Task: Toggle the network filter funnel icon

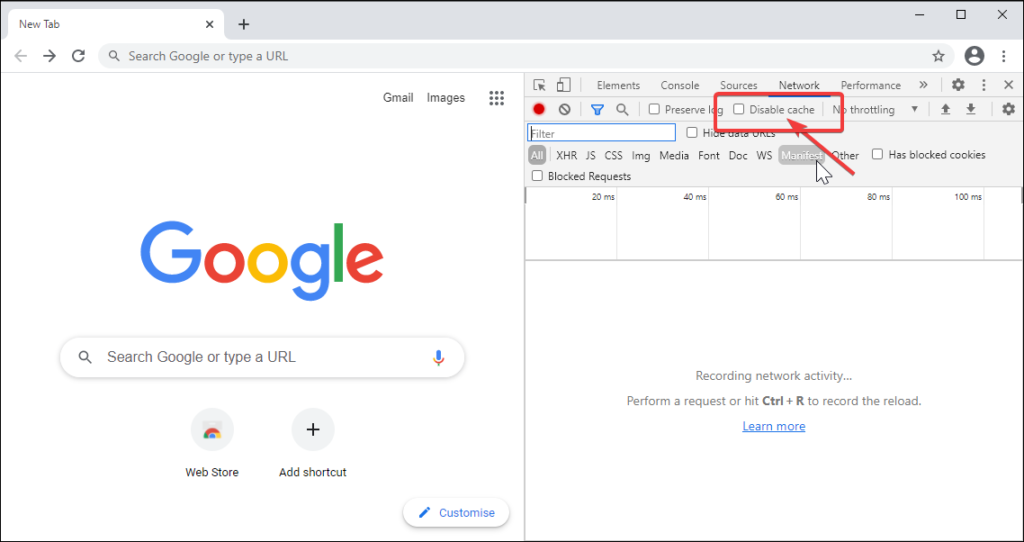Action: point(597,110)
